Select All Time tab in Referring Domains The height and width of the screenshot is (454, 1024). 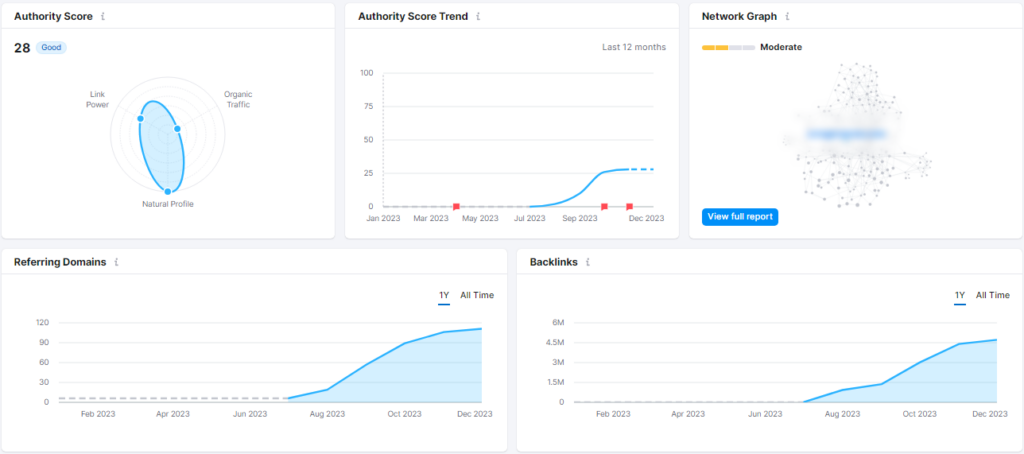[477, 295]
